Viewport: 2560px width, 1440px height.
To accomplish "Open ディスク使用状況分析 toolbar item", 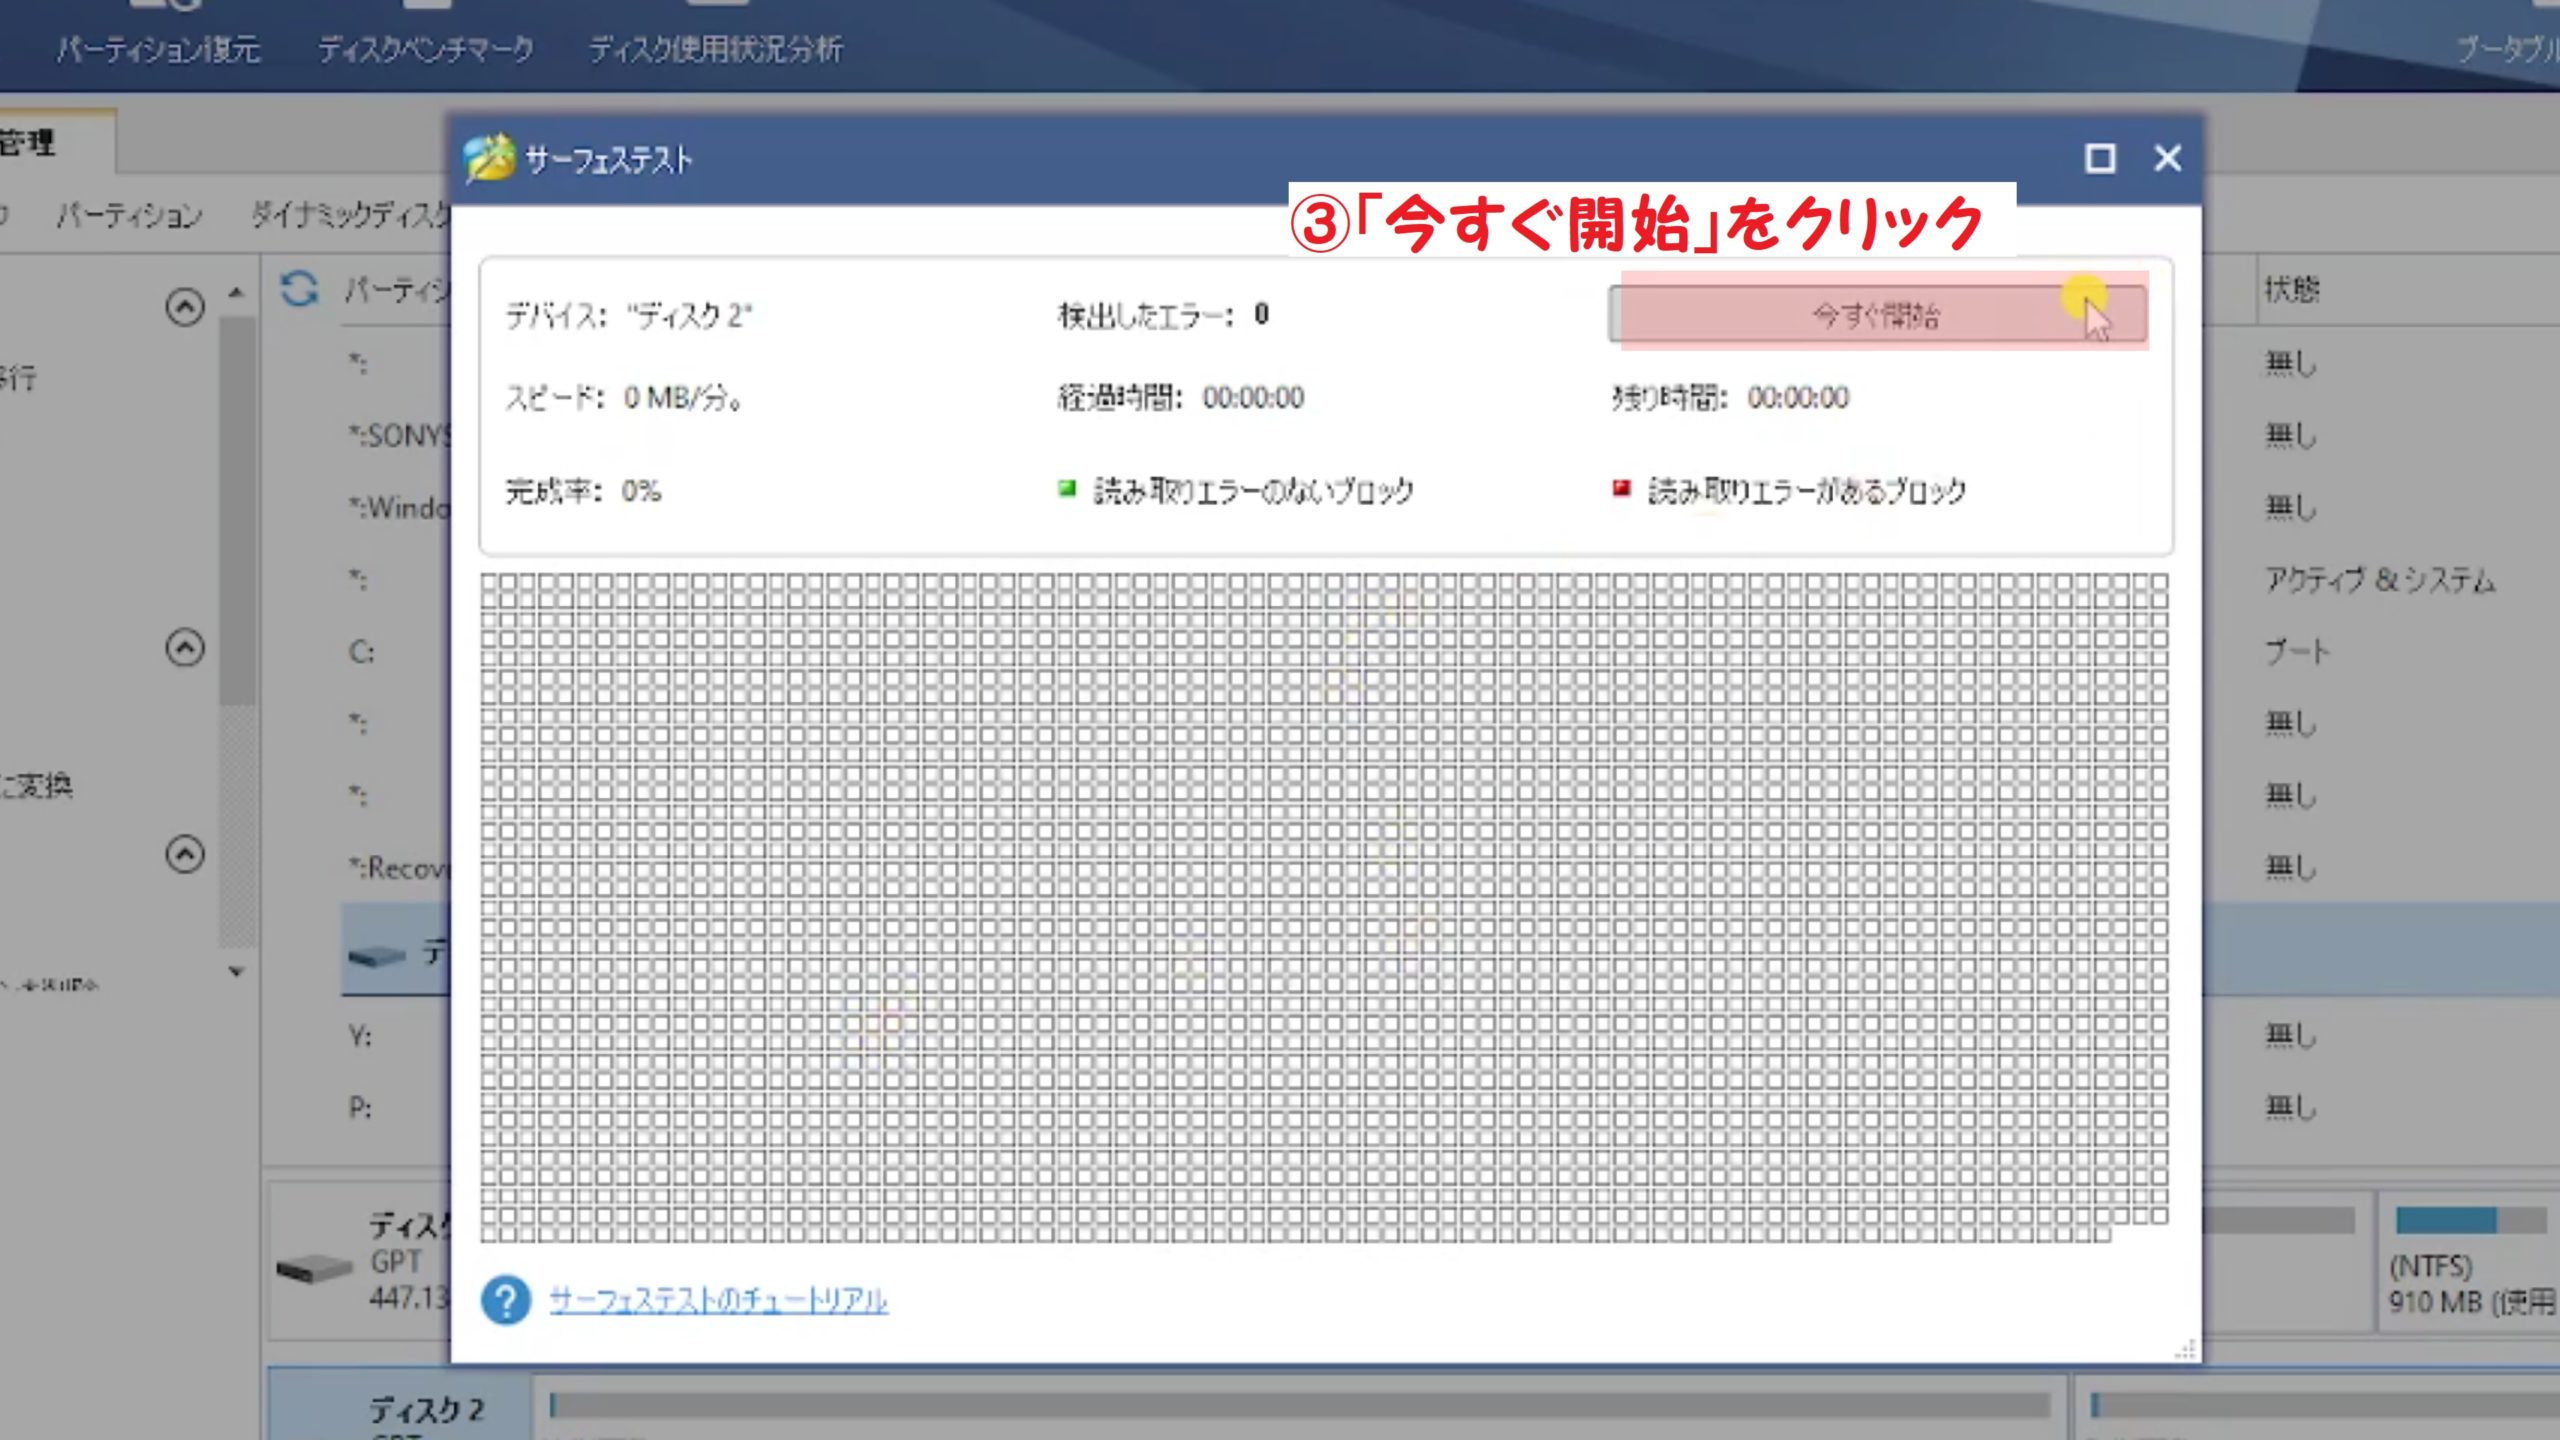I will pos(716,49).
